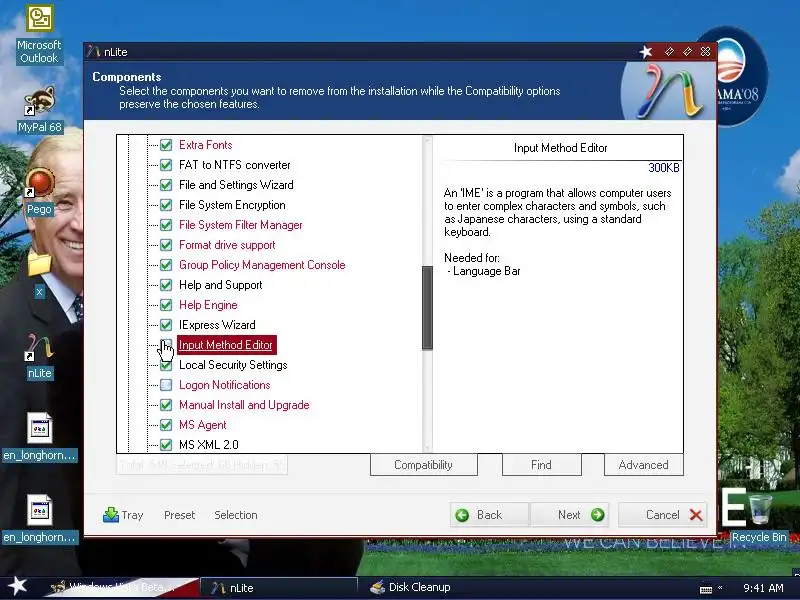This screenshot has width=800, height=600.
Task: Cancel the nLite wizard
Action: pos(662,515)
